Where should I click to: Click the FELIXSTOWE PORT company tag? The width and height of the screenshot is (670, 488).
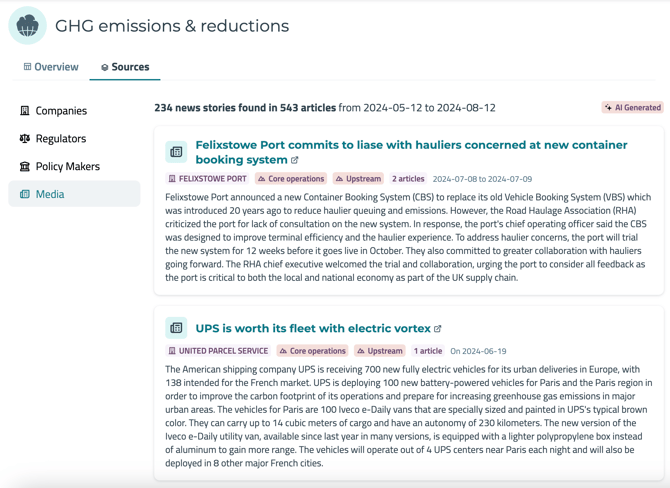[x=207, y=179]
